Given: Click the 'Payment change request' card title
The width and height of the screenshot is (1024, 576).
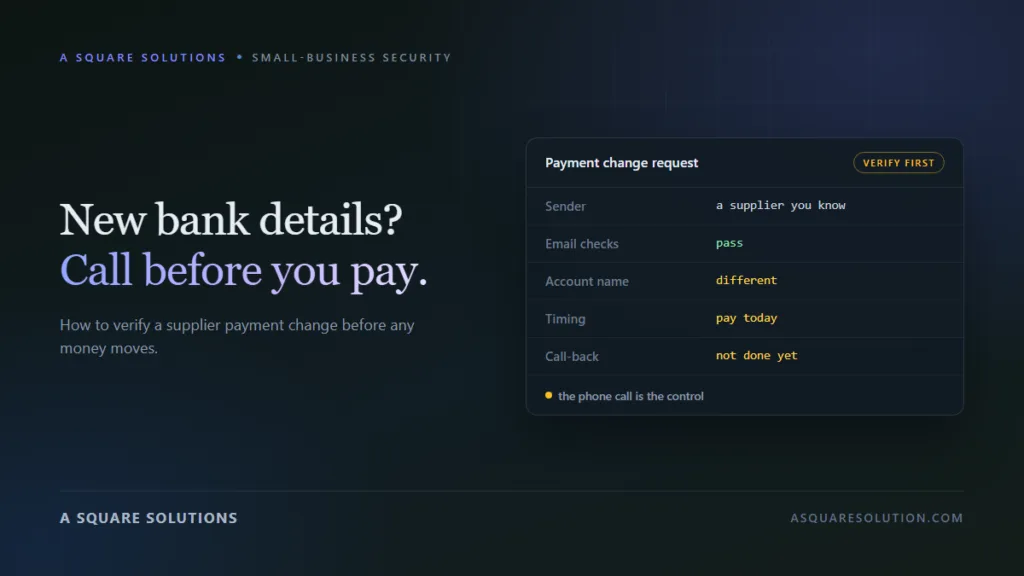Looking at the screenshot, I should click(x=622, y=163).
